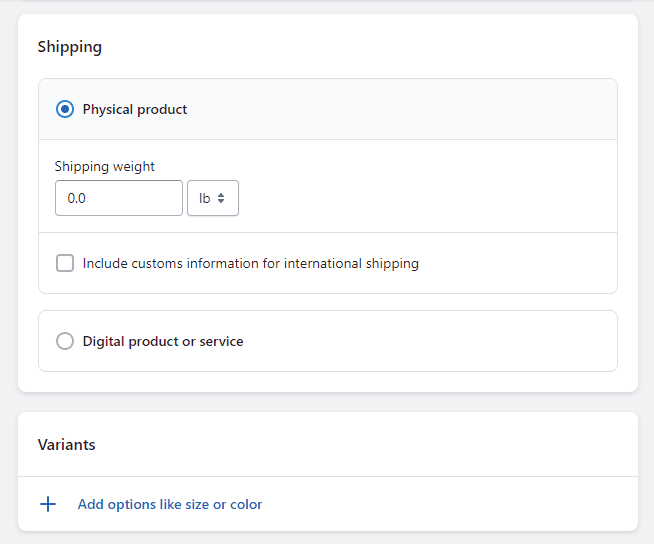Click the plus icon under Variants
This screenshot has height=544, width=654.
pyautogui.click(x=48, y=504)
